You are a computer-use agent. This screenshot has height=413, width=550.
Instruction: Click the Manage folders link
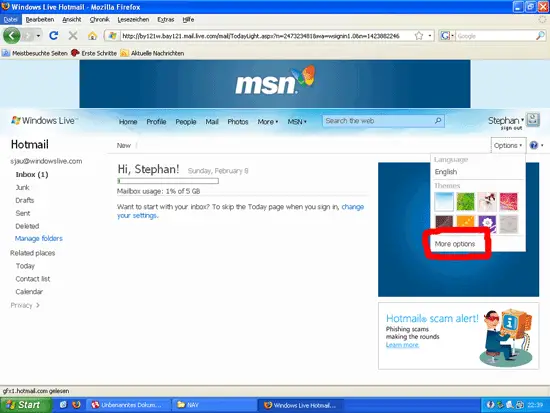coord(39,239)
